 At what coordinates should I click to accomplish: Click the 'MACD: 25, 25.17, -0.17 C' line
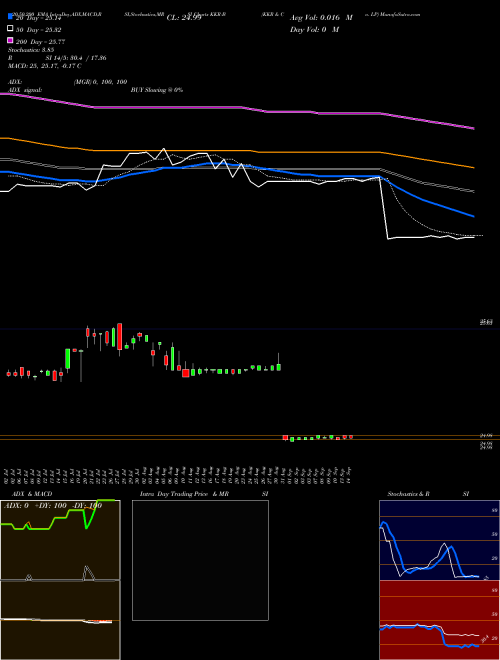[x=45, y=66]
